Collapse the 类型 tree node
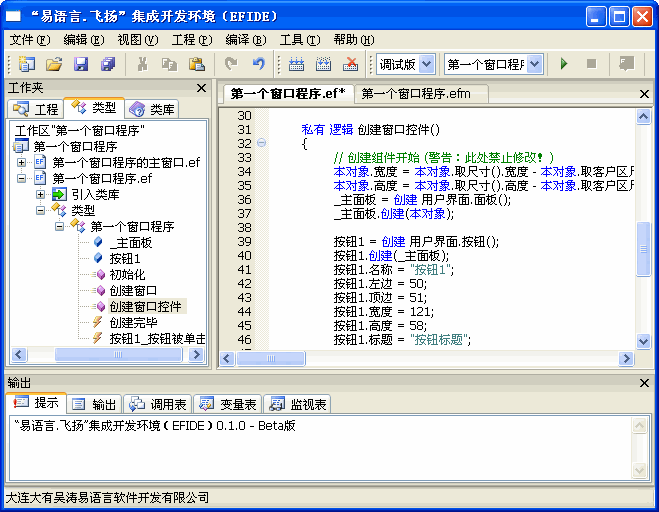The width and height of the screenshot is (659, 512). point(40,210)
